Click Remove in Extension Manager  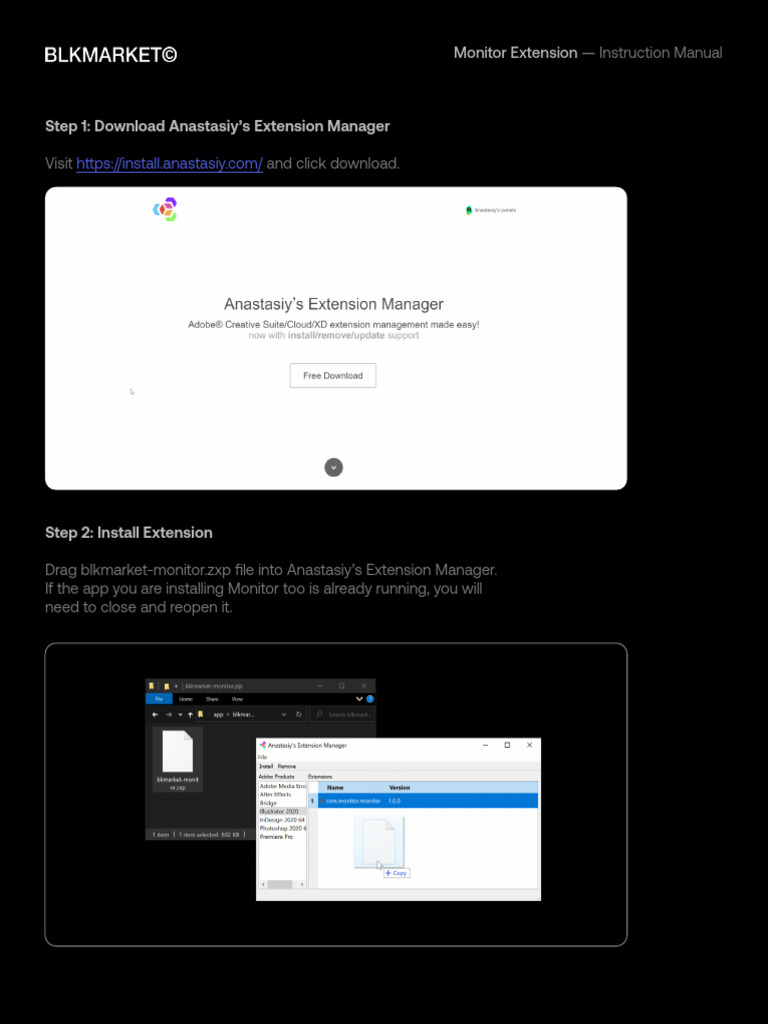[x=287, y=766]
